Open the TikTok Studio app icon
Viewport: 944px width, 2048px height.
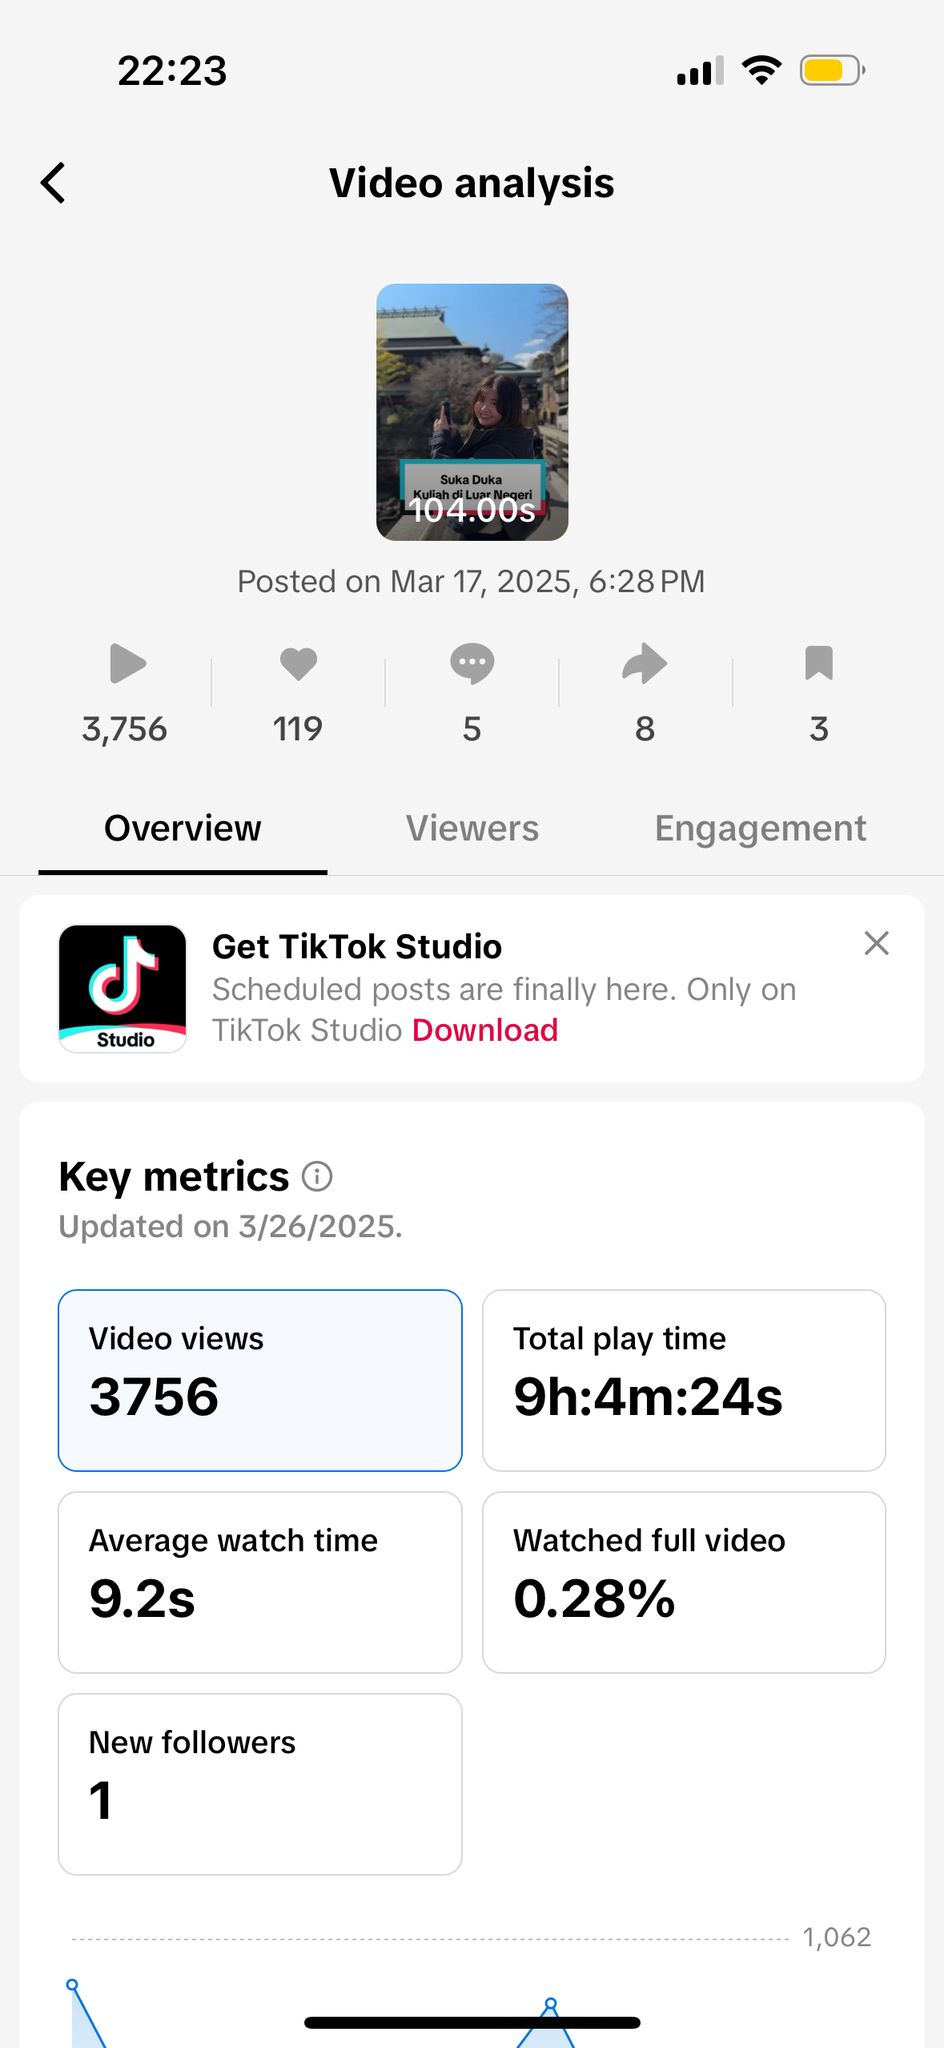[123, 988]
